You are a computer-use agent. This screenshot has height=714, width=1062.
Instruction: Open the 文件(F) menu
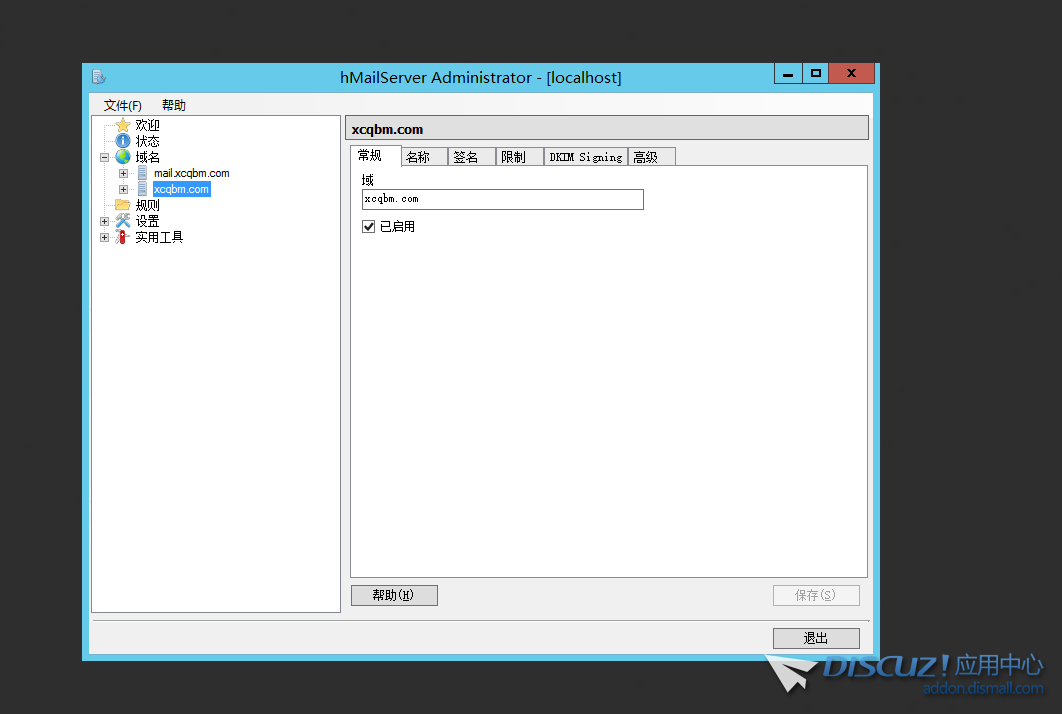point(123,105)
